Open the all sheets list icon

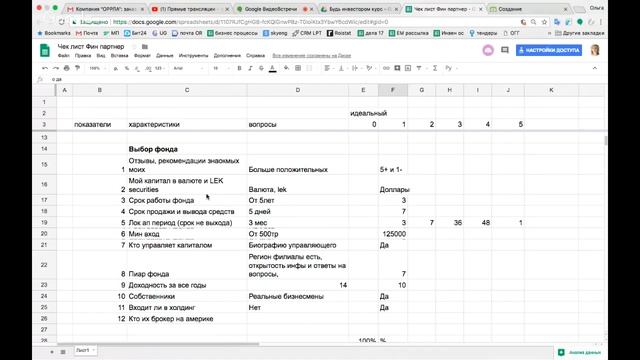pos(63,351)
